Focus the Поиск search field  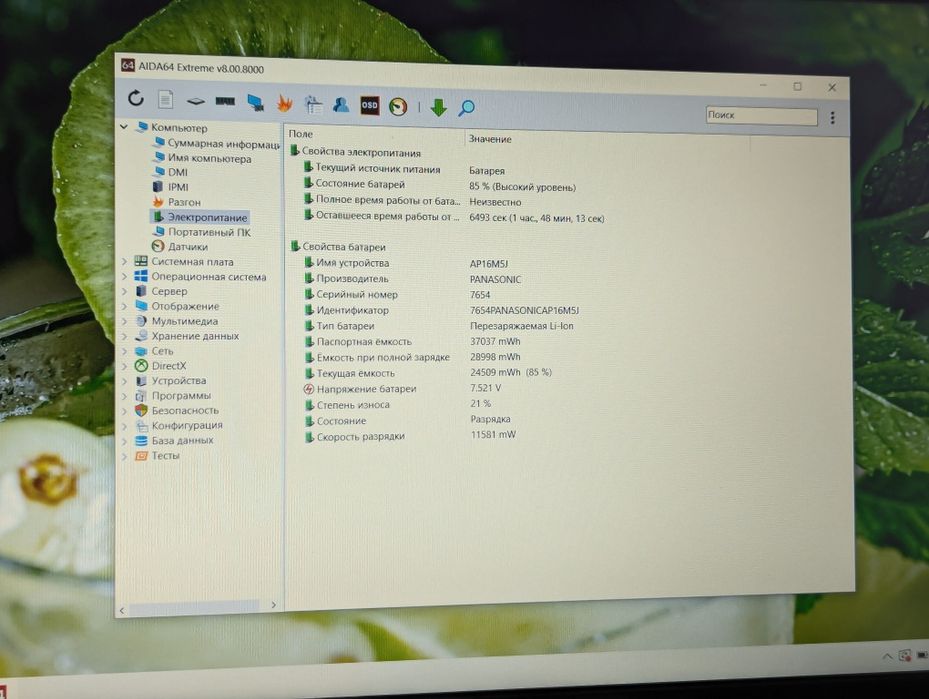[x=761, y=116]
